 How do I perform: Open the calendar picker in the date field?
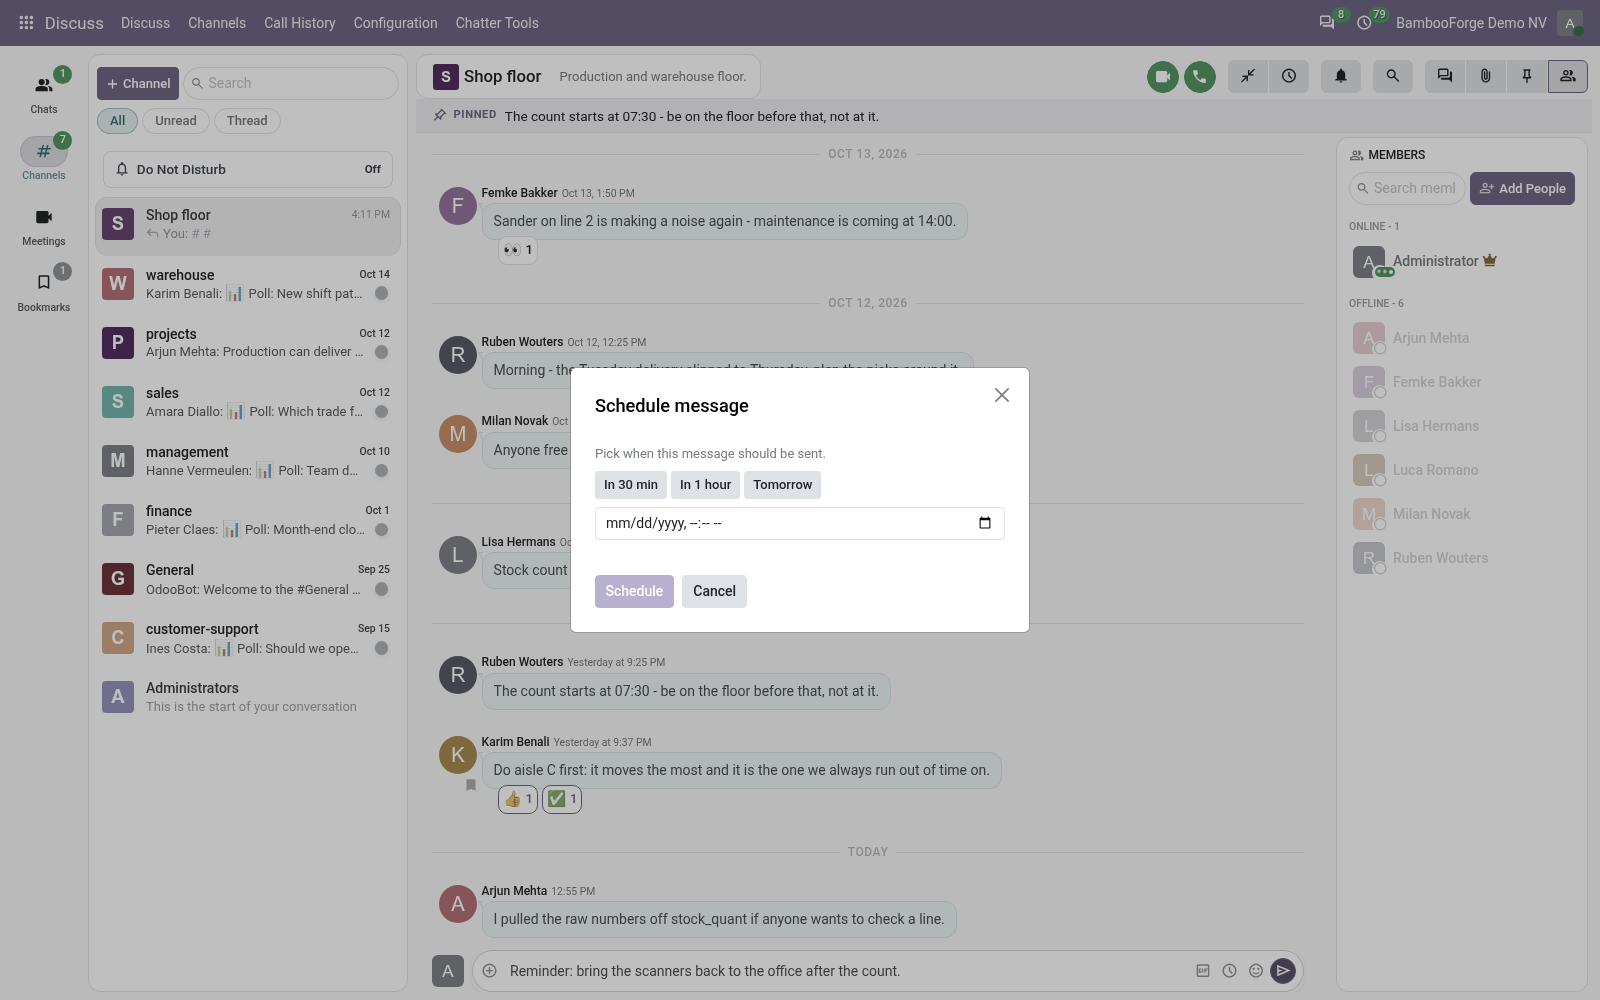985,523
